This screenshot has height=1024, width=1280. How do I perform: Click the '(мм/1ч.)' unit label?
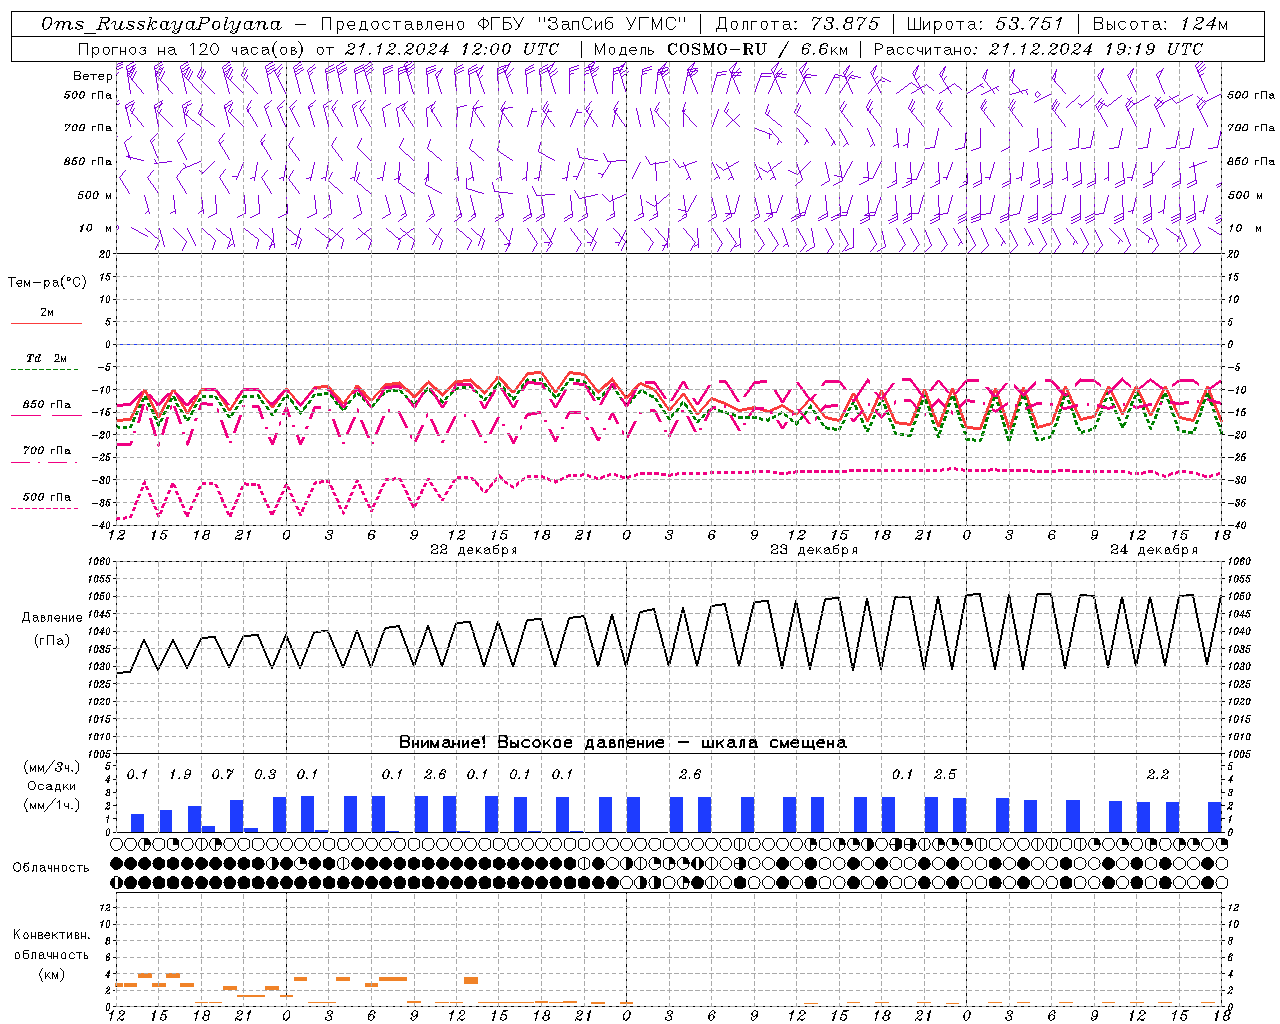coord(51,805)
